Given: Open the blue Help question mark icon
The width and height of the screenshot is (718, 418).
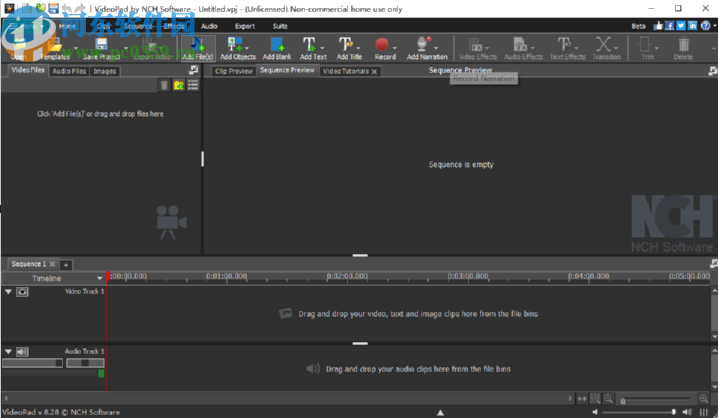Looking at the screenshot, I should [x=705, y=26].
